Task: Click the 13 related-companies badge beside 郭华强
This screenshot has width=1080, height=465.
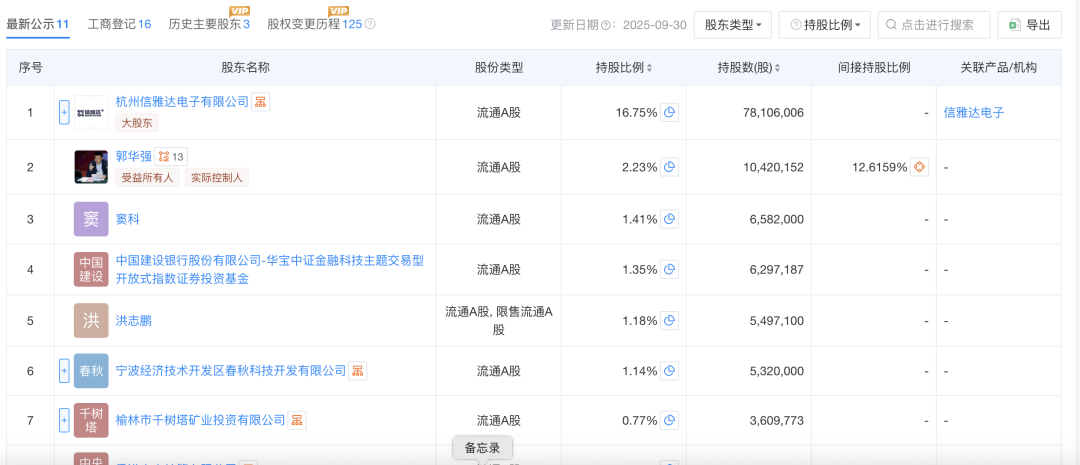Action: 171,156
